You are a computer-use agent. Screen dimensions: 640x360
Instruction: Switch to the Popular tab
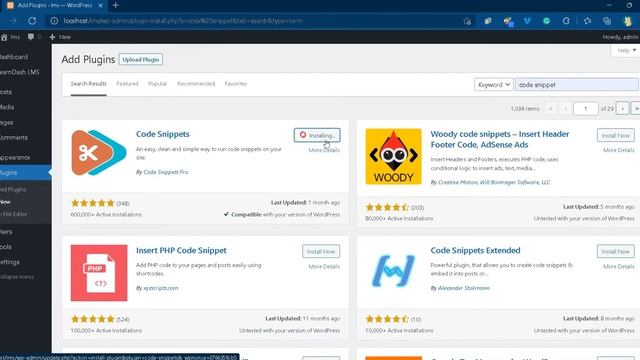pos(158,84)
